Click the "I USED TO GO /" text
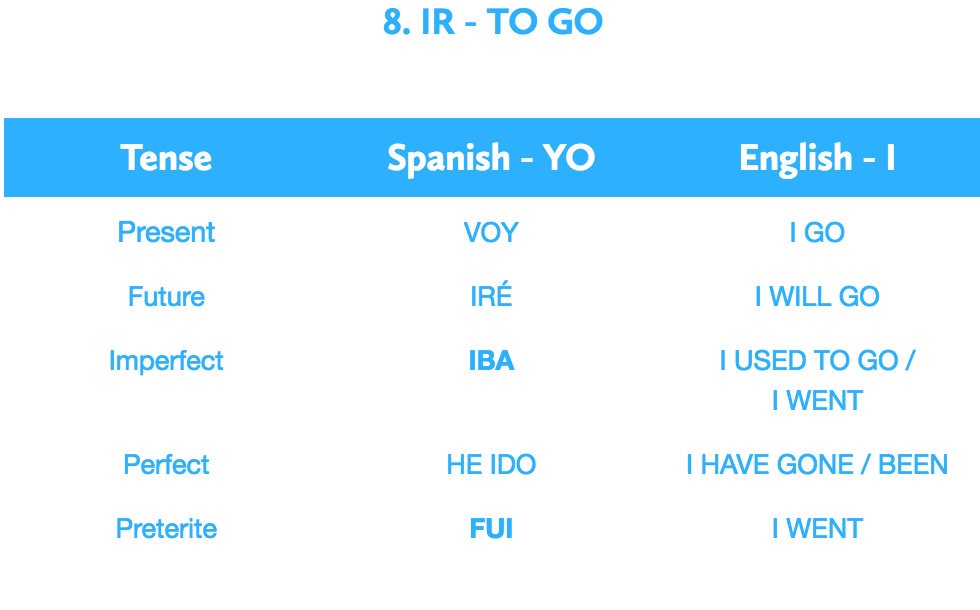Screen dimensions: 980x610 pyautogui.click(x=817, y=361)
